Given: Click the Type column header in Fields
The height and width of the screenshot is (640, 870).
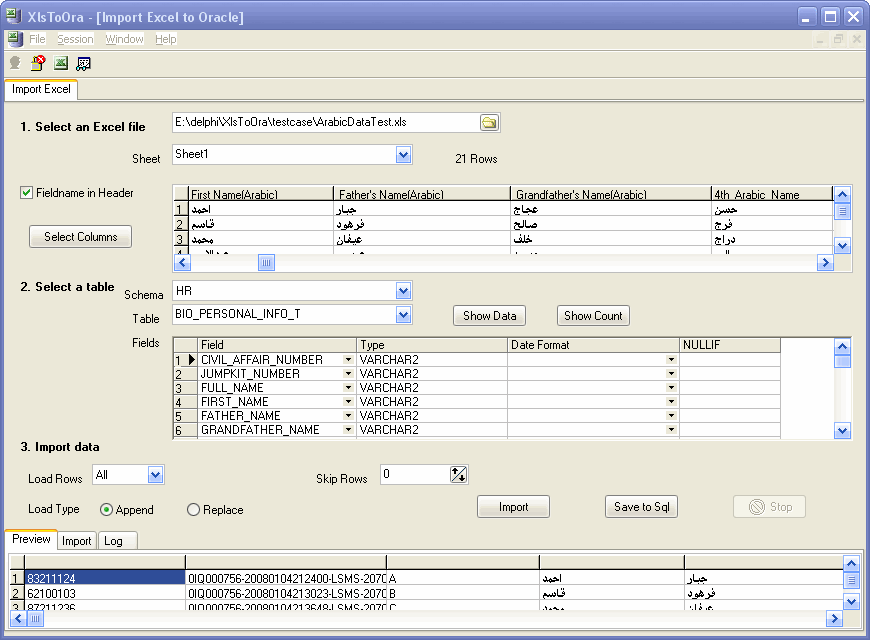Looking at the screenshot, I should [432, 345].
